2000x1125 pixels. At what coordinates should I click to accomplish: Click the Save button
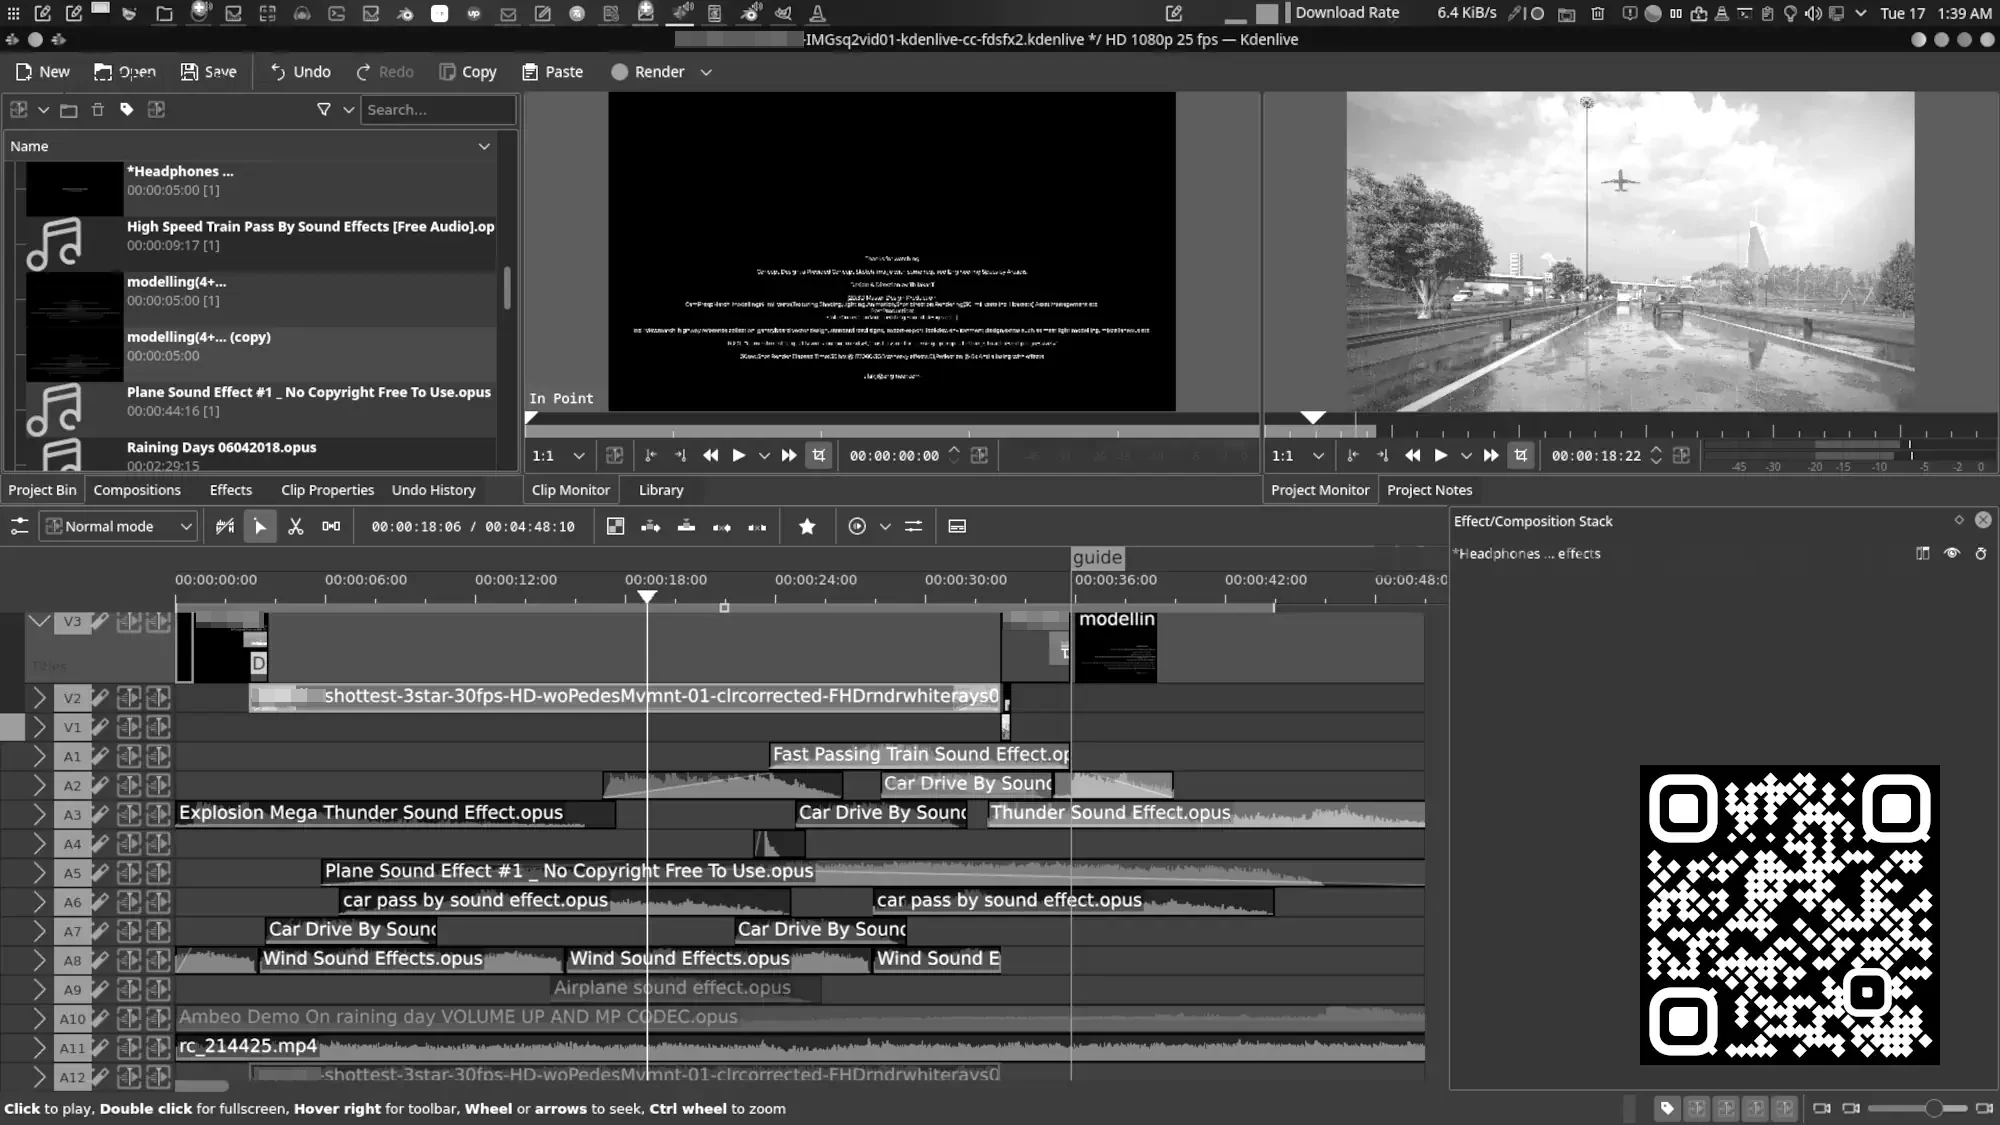click(x=208, y=72)
